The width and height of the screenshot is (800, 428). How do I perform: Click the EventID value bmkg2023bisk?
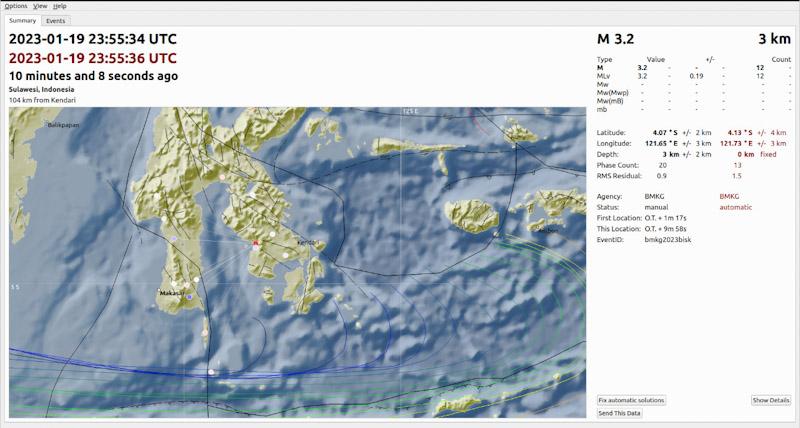point(668,240)
